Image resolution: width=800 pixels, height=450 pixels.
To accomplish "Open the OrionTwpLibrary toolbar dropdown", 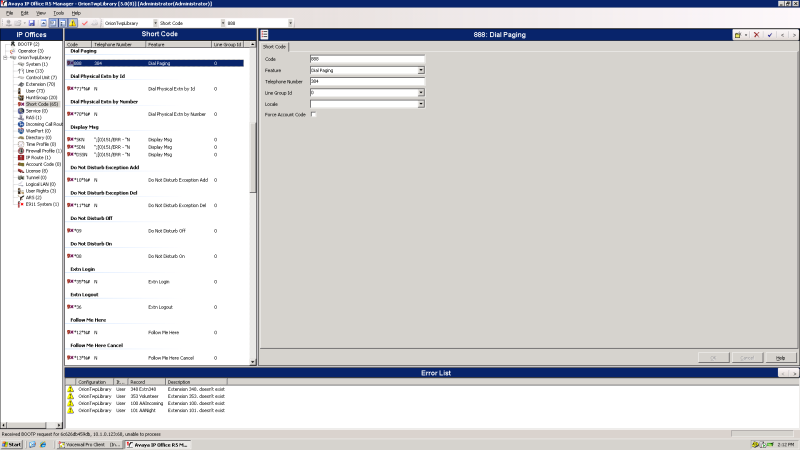I will (x=155, y=23).
